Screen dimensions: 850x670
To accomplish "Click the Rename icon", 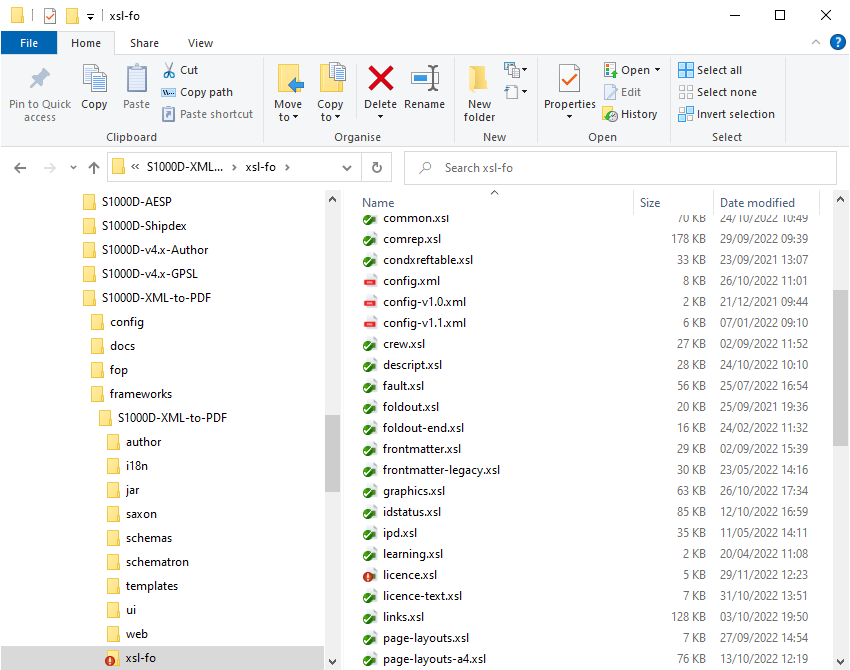I will (x=424, y=79).
